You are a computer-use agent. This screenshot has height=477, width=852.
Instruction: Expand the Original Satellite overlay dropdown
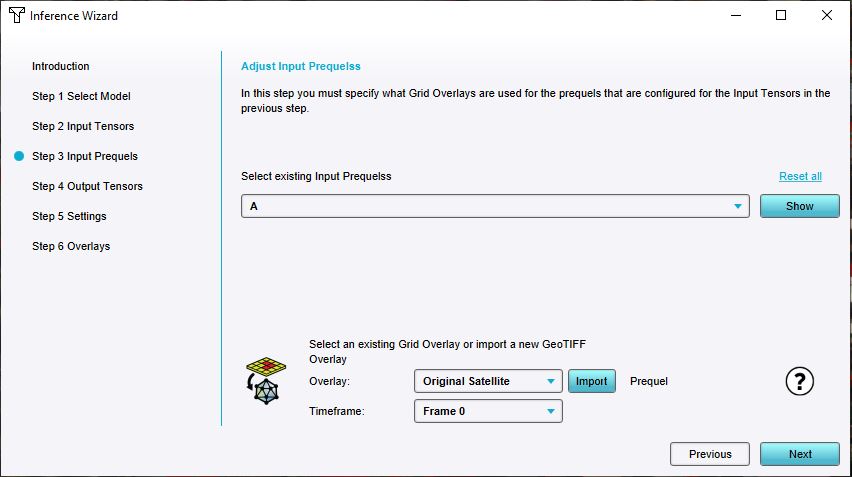pyautogui.click(x=489, y=381)
